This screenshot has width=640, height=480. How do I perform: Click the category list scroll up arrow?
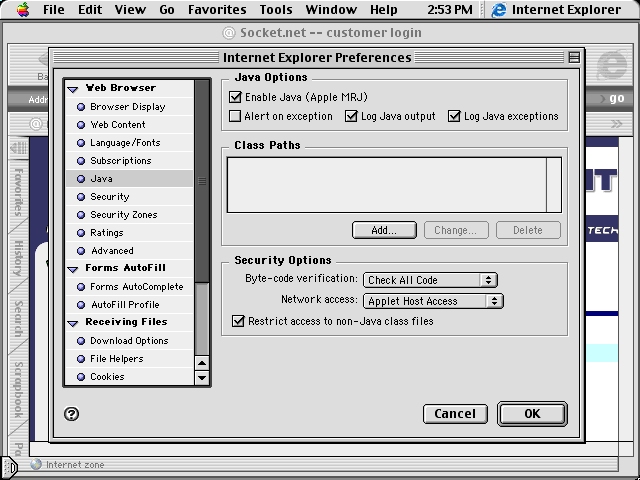click(202, 363)
